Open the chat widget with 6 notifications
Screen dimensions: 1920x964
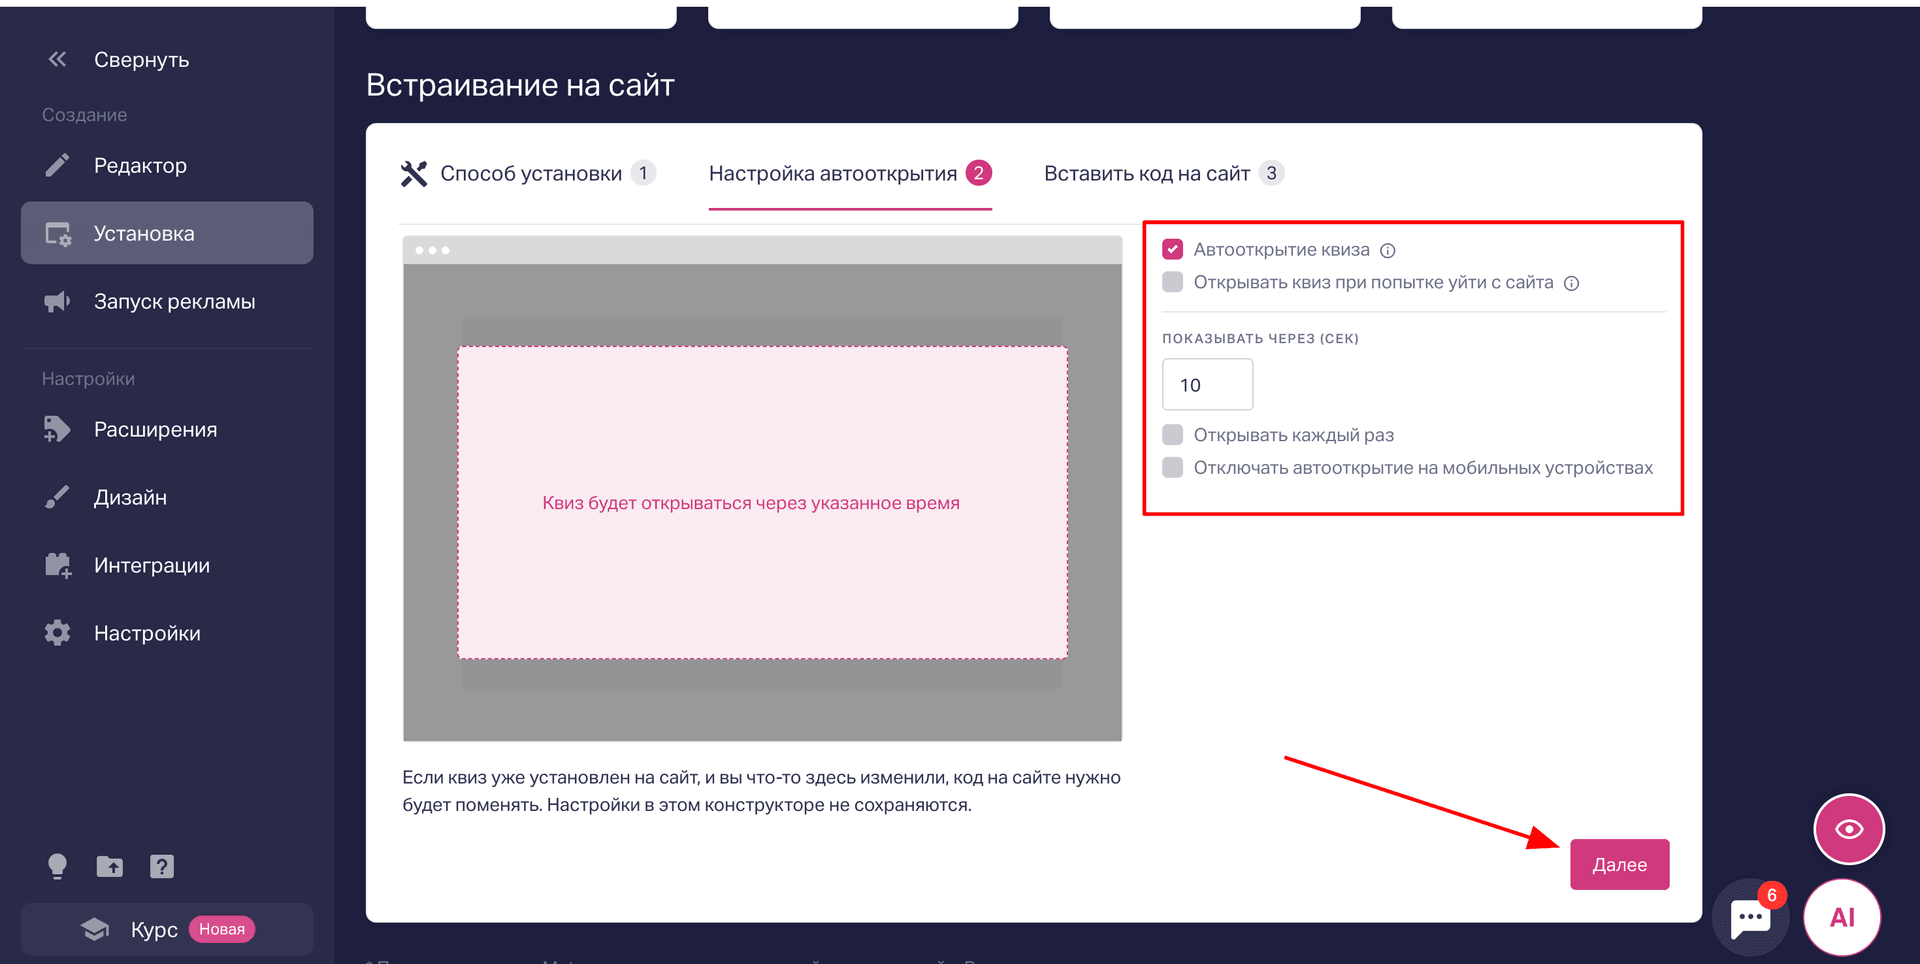1751,917
